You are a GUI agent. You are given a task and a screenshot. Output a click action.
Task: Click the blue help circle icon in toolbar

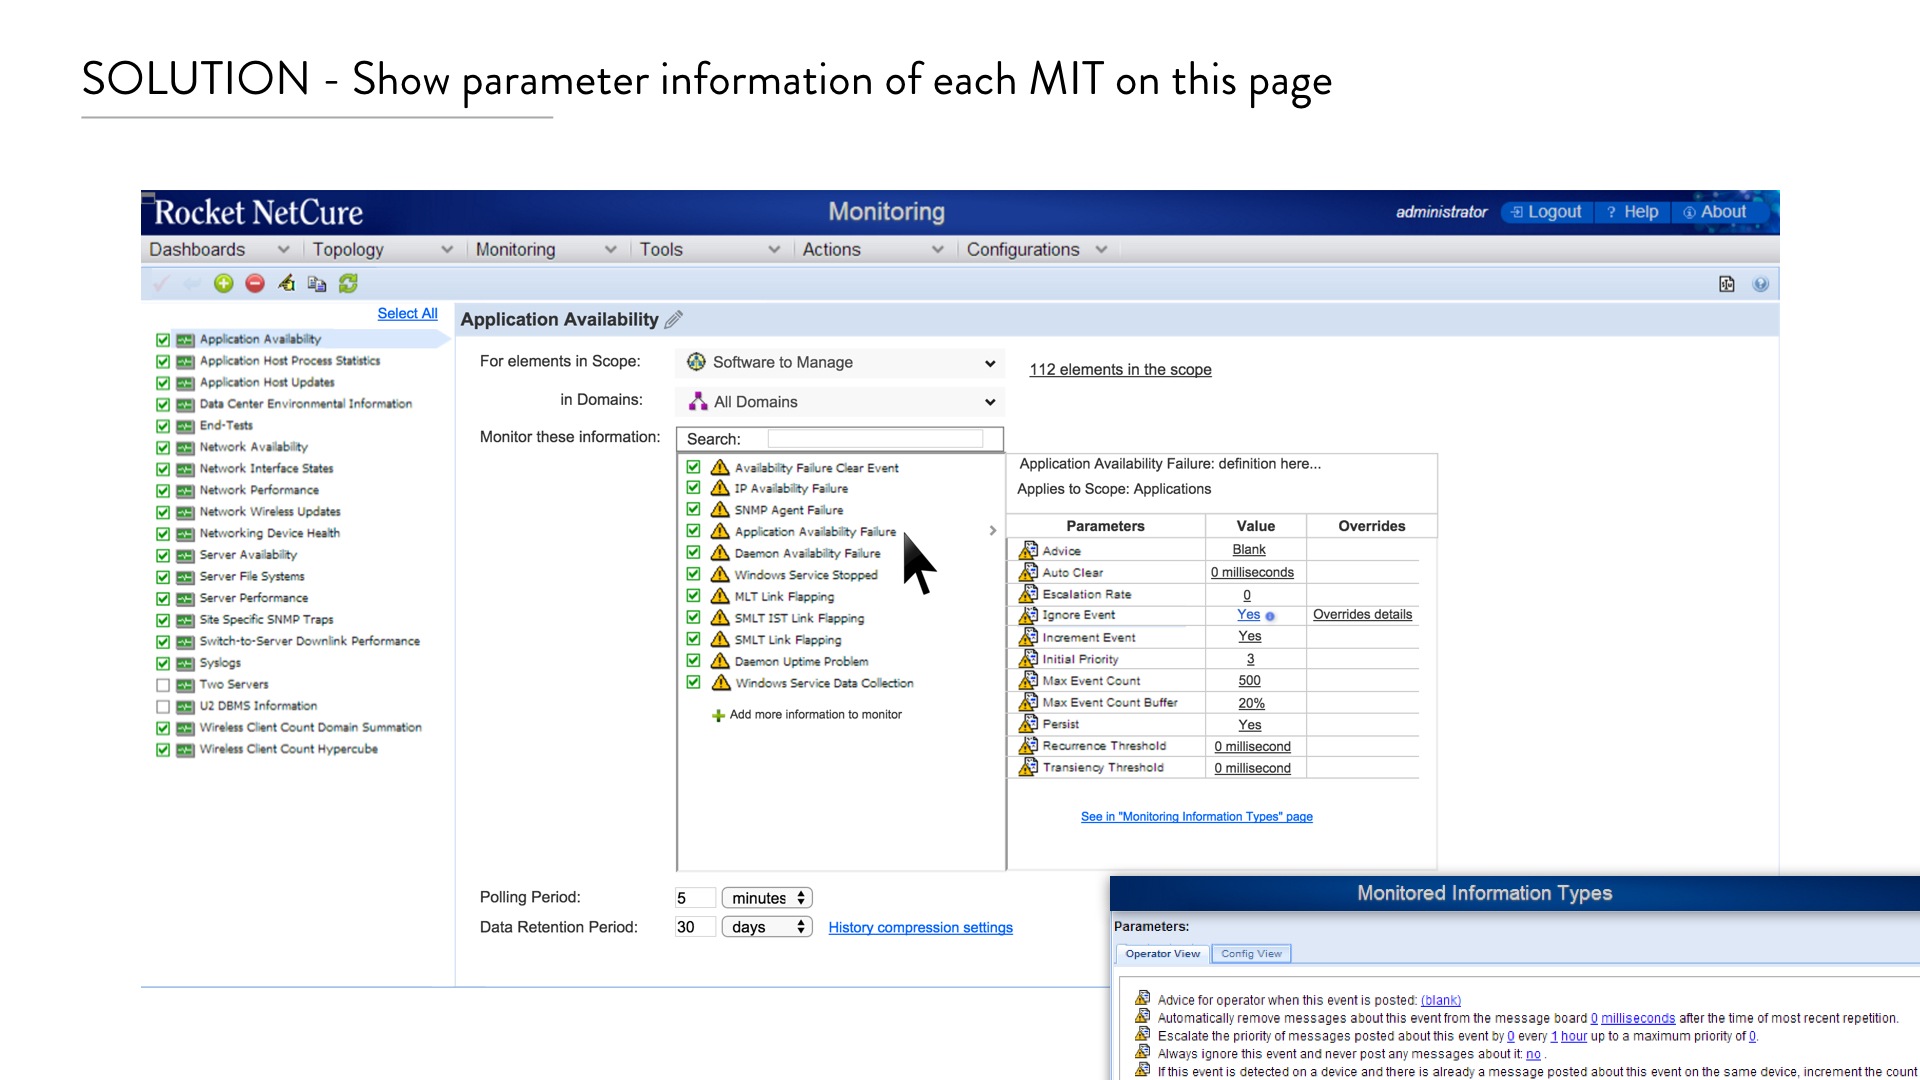pos(1761,284)
